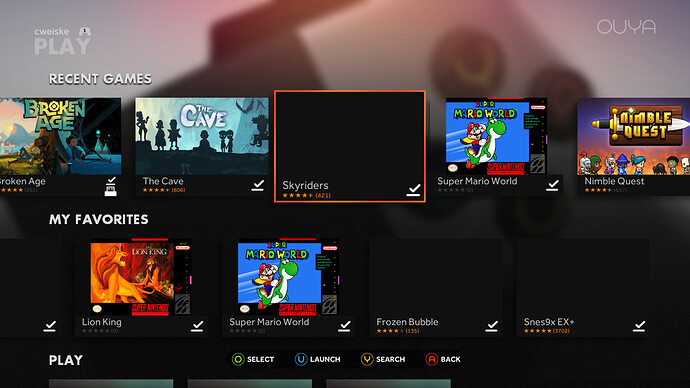Click the LAUNCH label in the hint bar
690x388 pixels.
coord(325,359)
